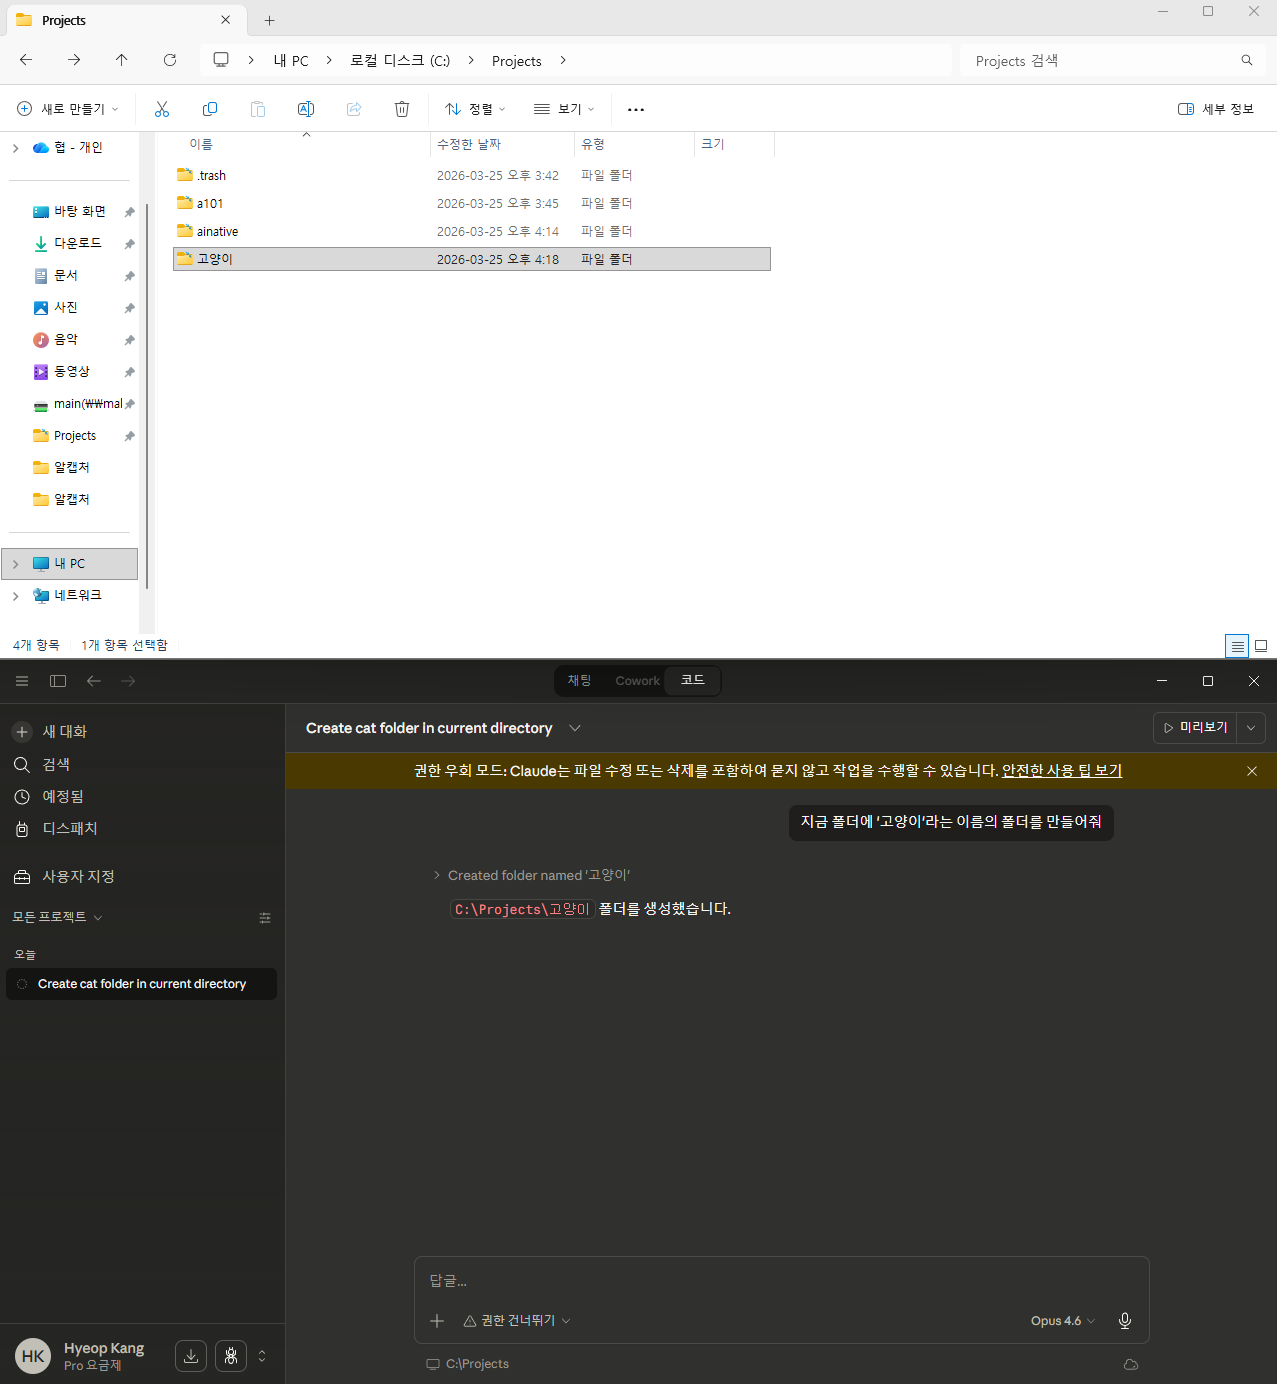
Task: Switch to the Cowork tab
Action: (637, 681)
